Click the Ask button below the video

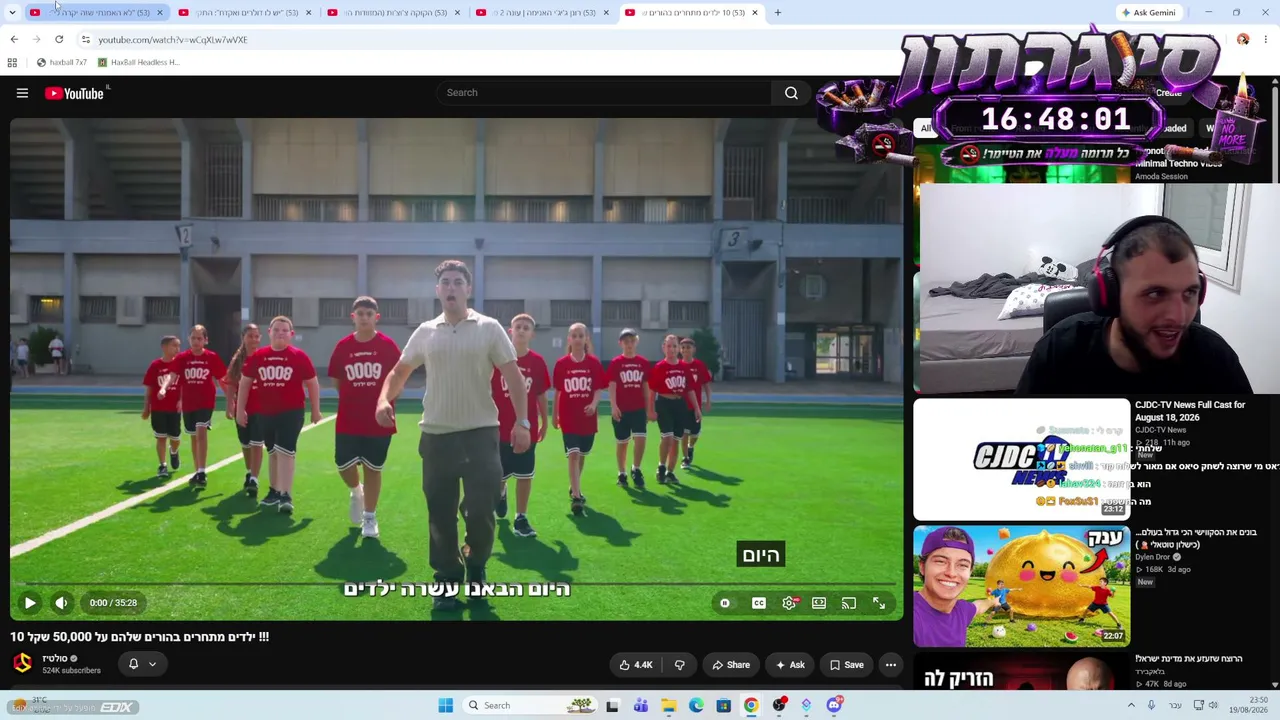click(x=788, y=665)
